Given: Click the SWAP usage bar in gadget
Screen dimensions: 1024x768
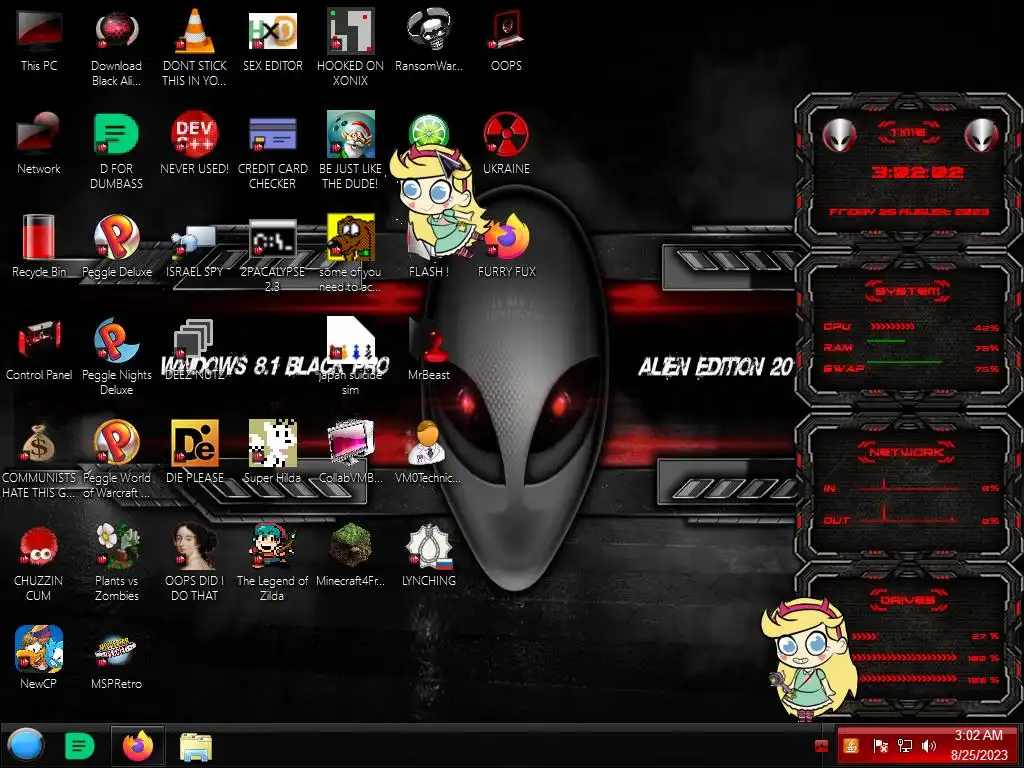Looking at the screenshot, I should click(904, 361).
